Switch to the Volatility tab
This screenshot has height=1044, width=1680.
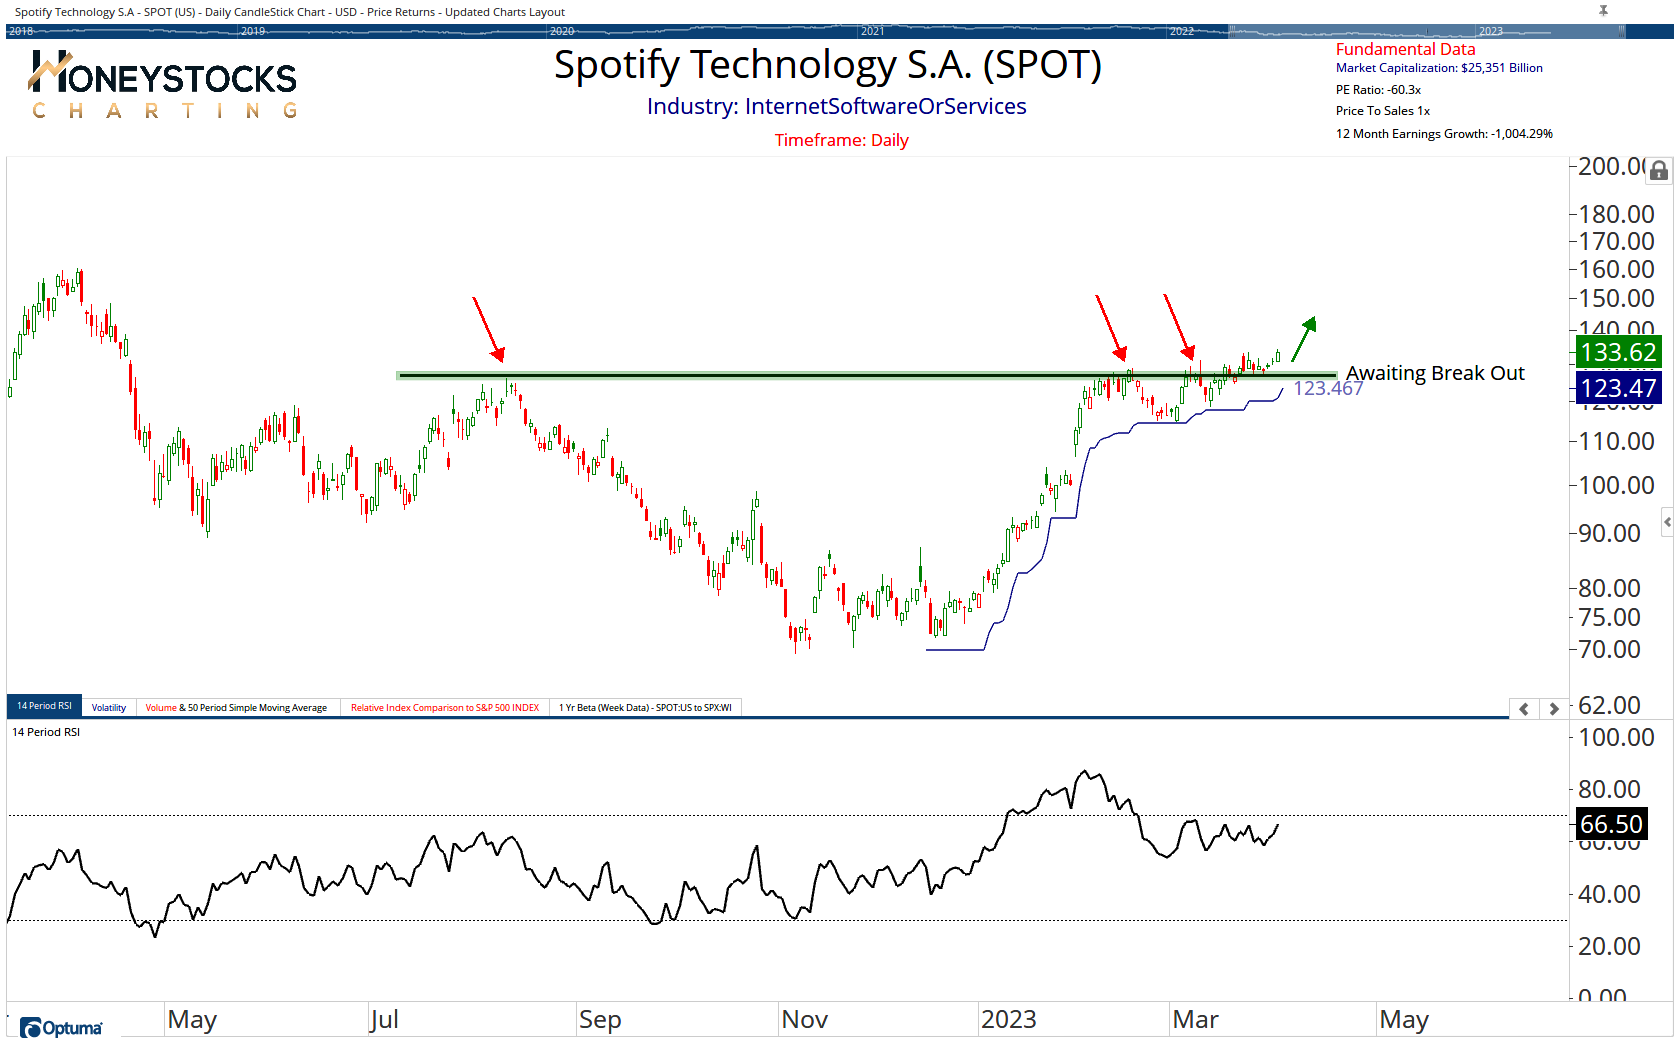click(109, 707)
